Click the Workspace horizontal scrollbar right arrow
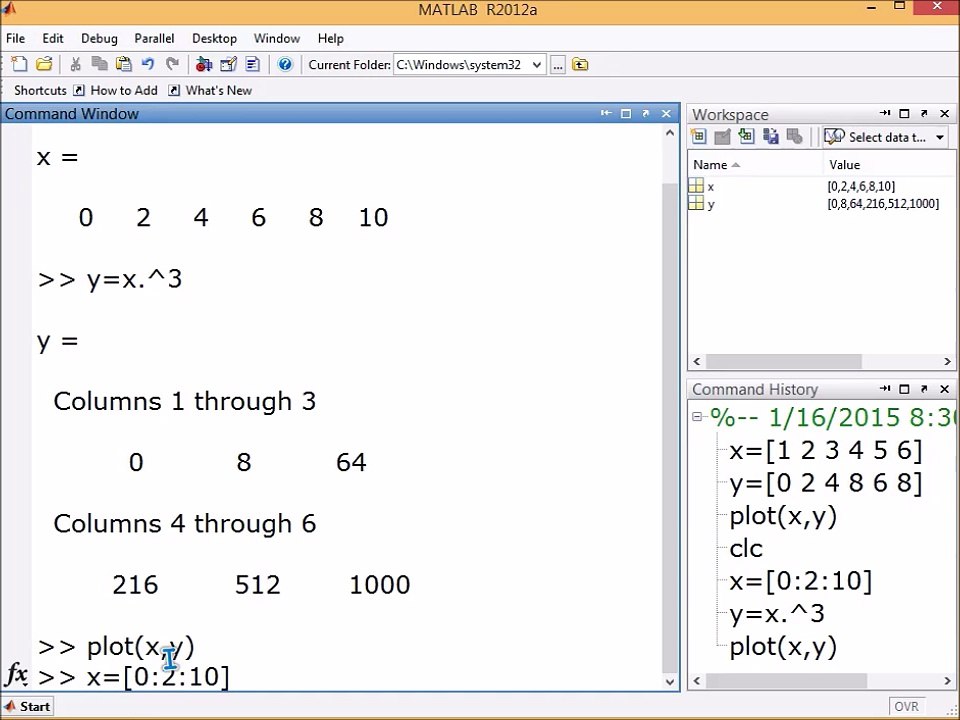Viewport: 960px width, 720px height. [x=947, y=361]
